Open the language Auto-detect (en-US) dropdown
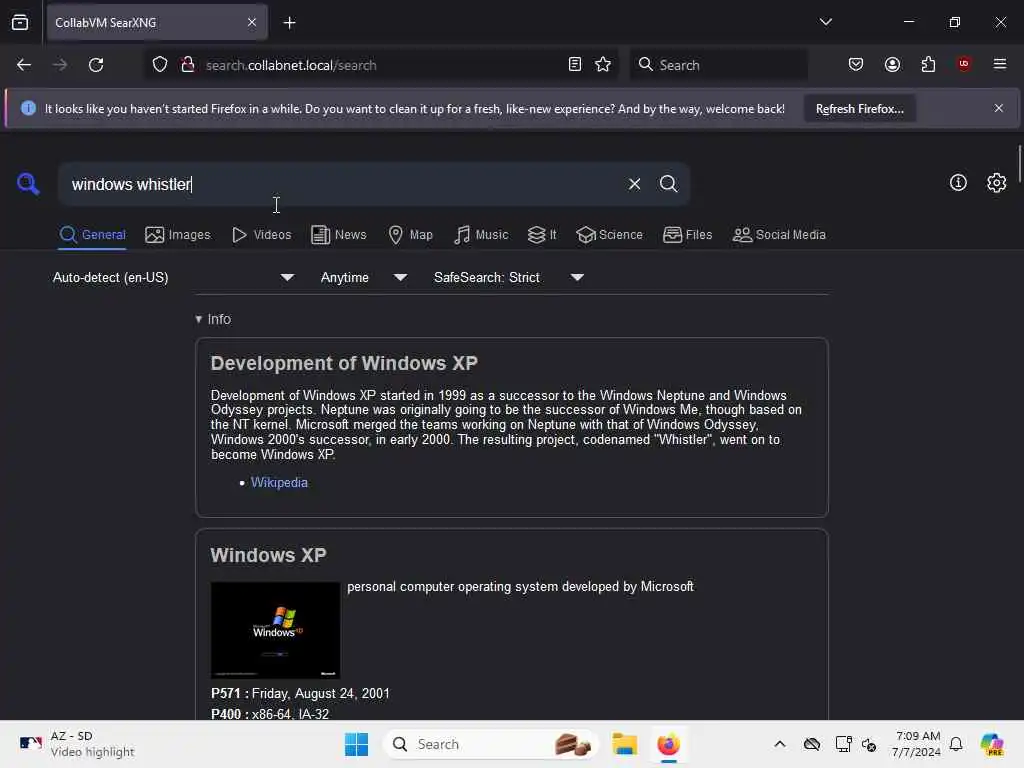The height and width of the screenshot is (768, 1024). point(173,278)
